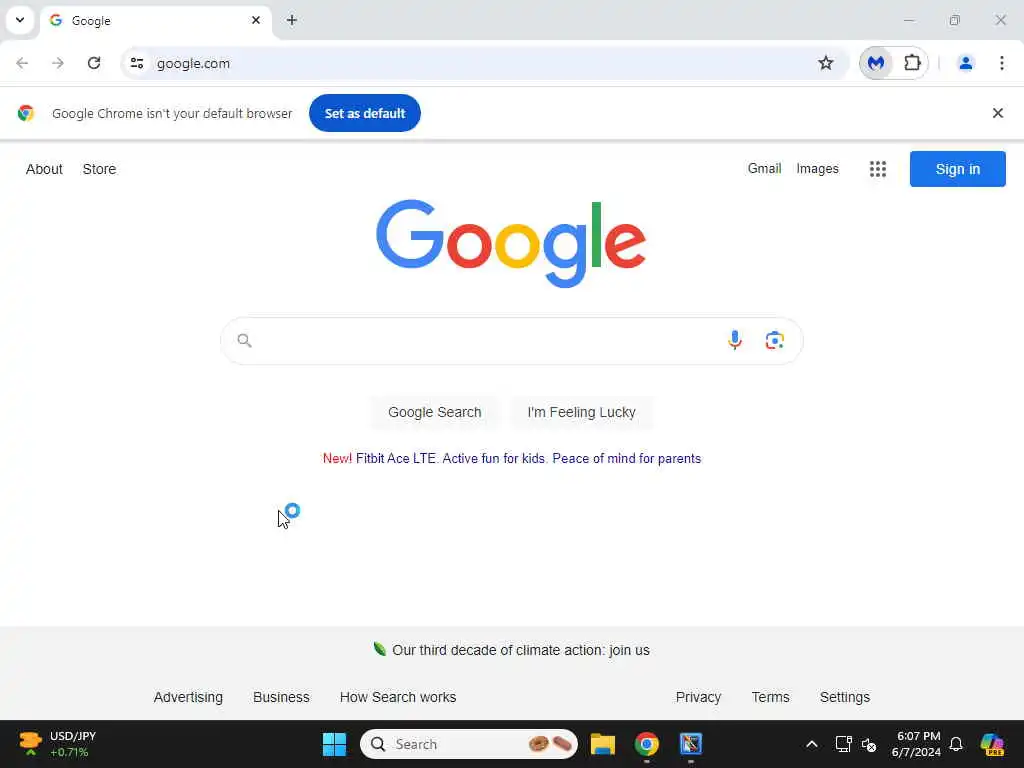1024x768 pixels.
Task: Click the I'm Feeling Lucky button
Action: click(581, 412)
